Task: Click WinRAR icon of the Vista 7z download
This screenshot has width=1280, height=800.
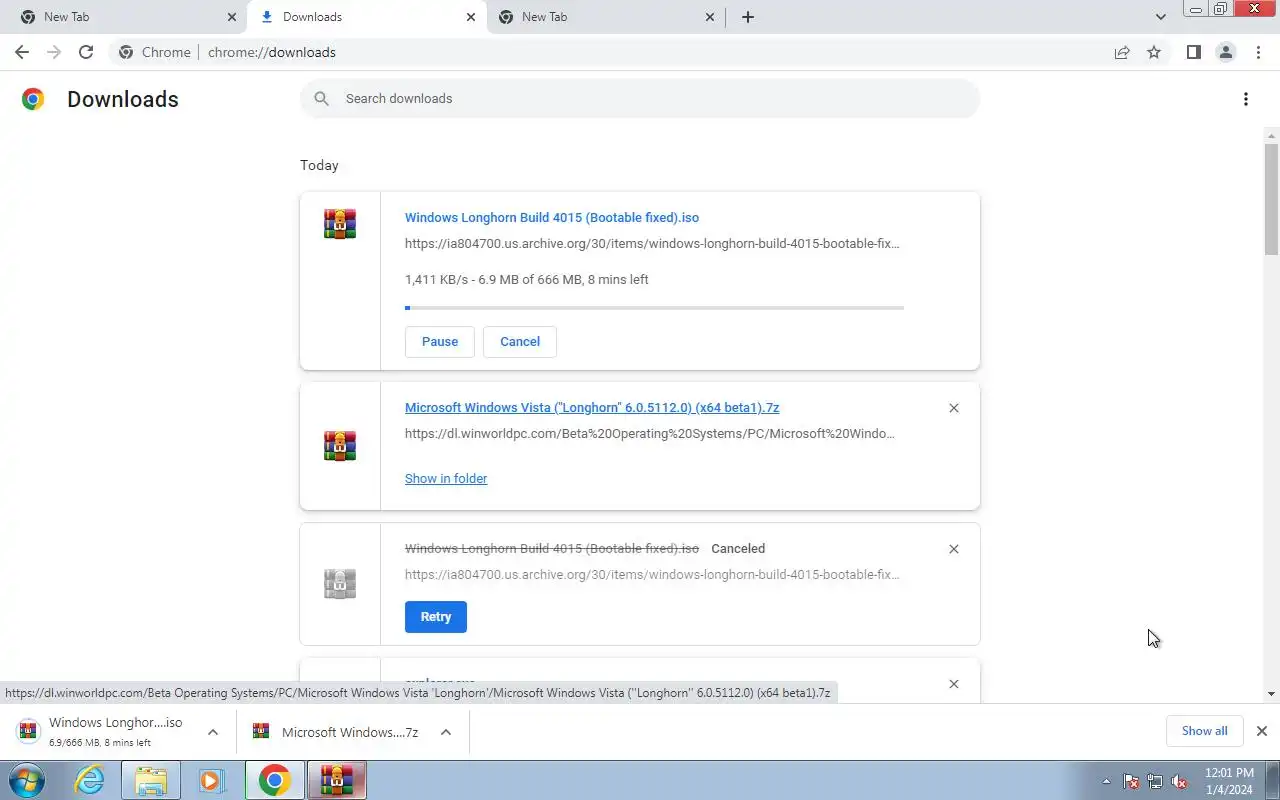Action: click(340, 445)
